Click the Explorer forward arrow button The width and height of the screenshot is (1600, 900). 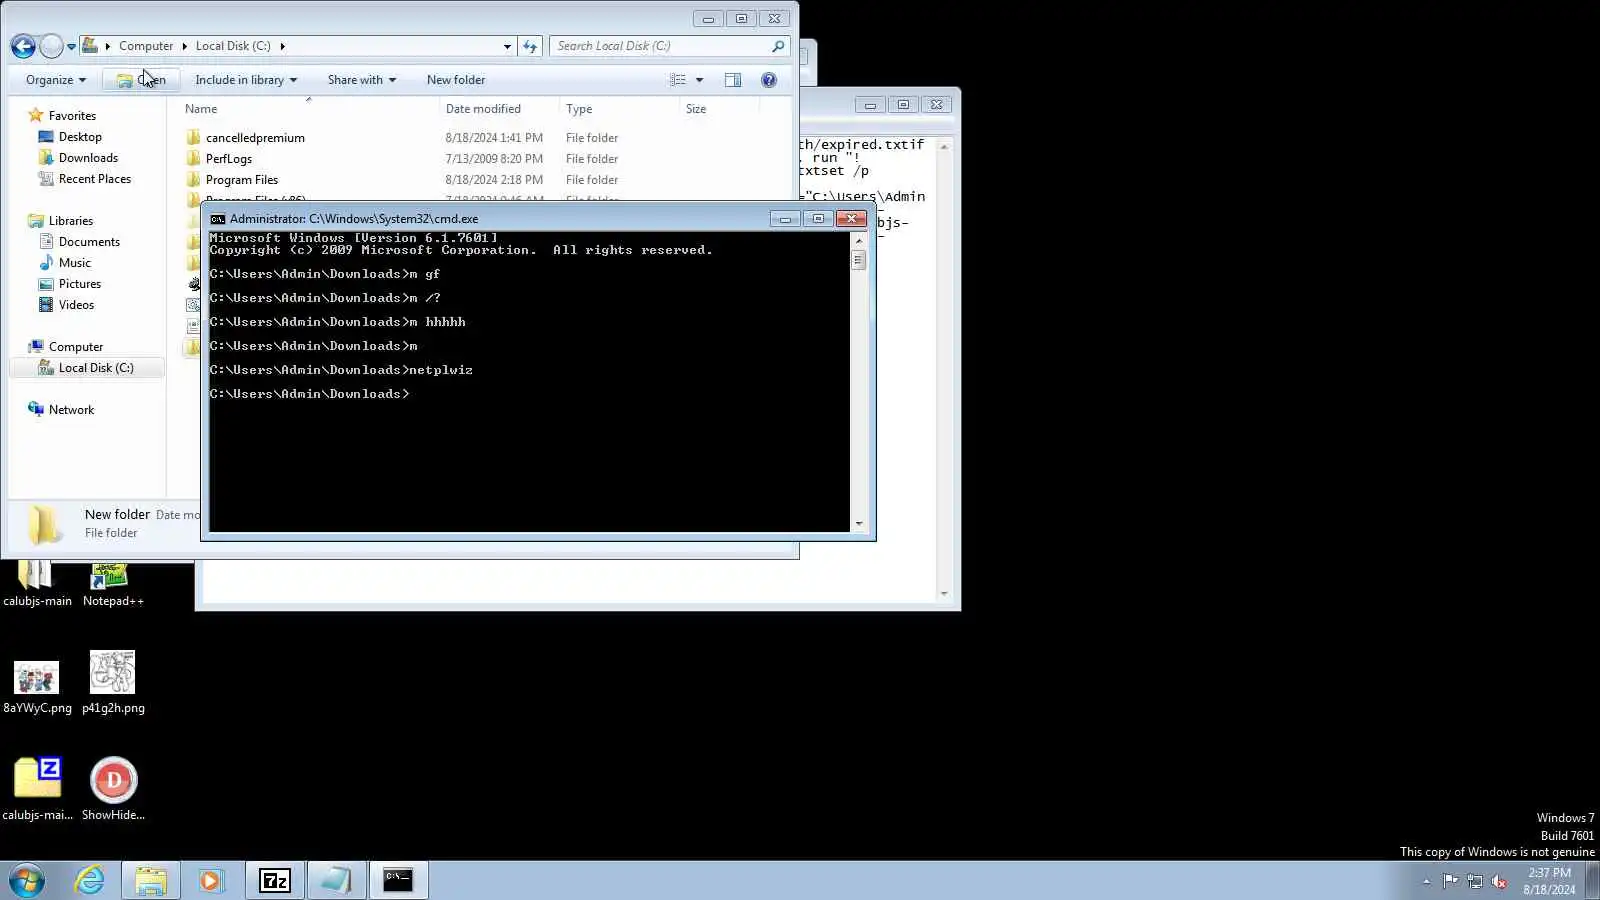click(x=51, y=46)
